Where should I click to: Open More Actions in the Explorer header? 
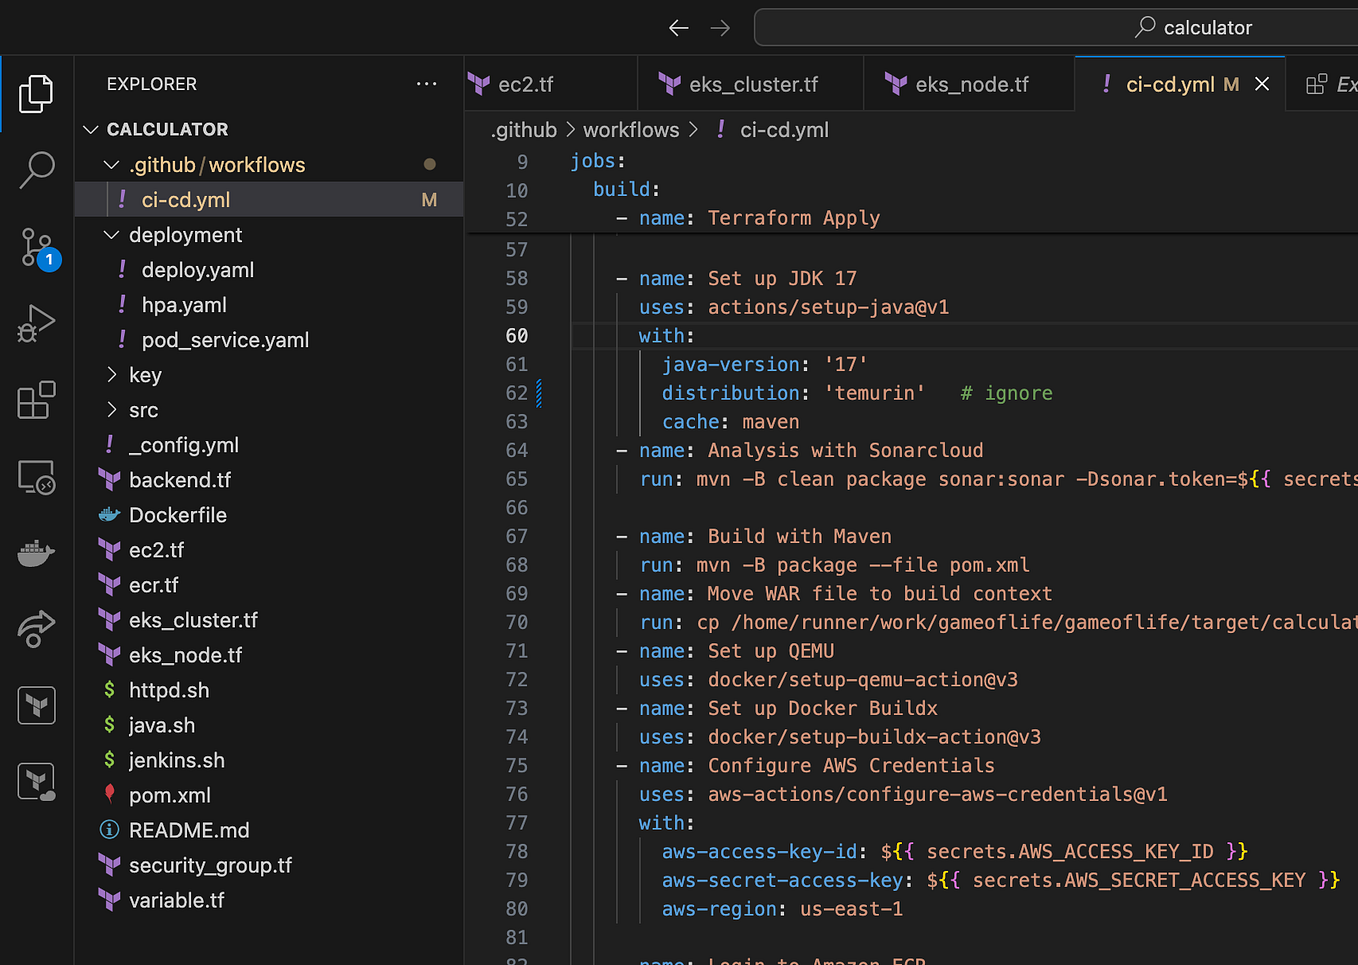click(427, 84)
